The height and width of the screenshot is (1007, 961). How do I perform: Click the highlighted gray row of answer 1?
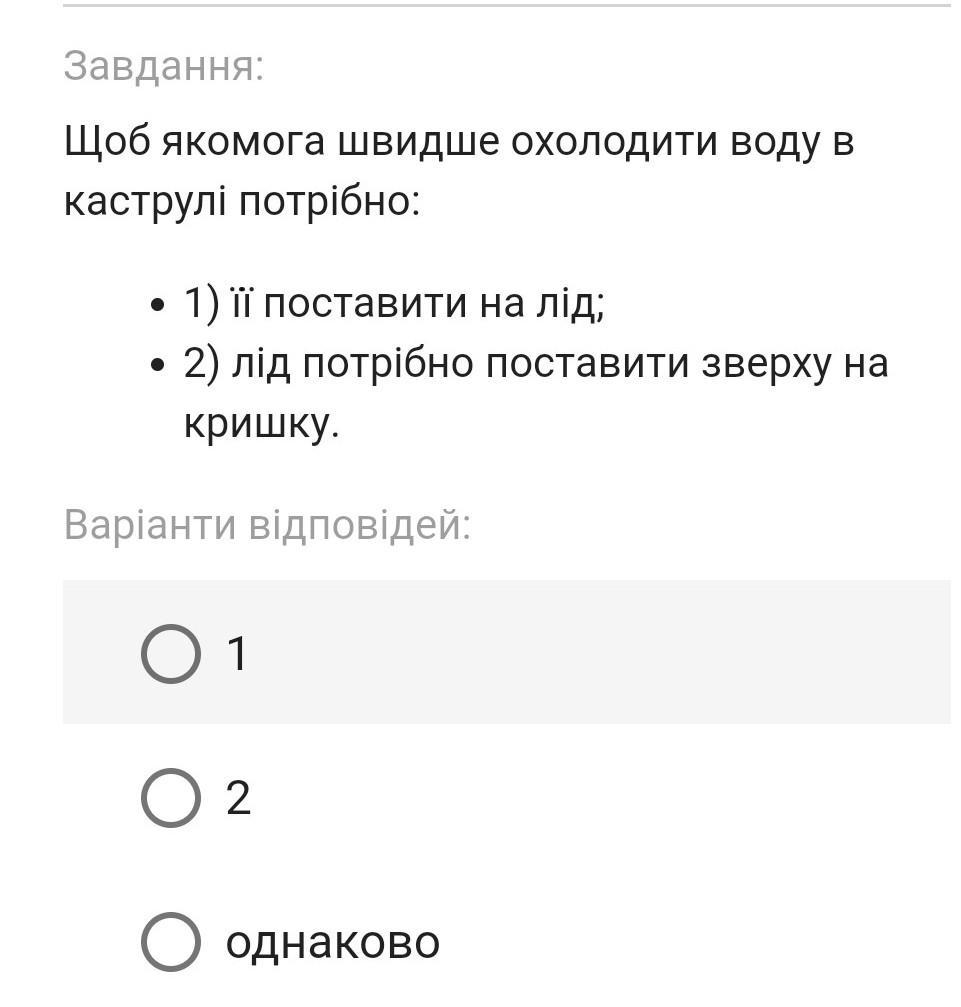point(507,652)
